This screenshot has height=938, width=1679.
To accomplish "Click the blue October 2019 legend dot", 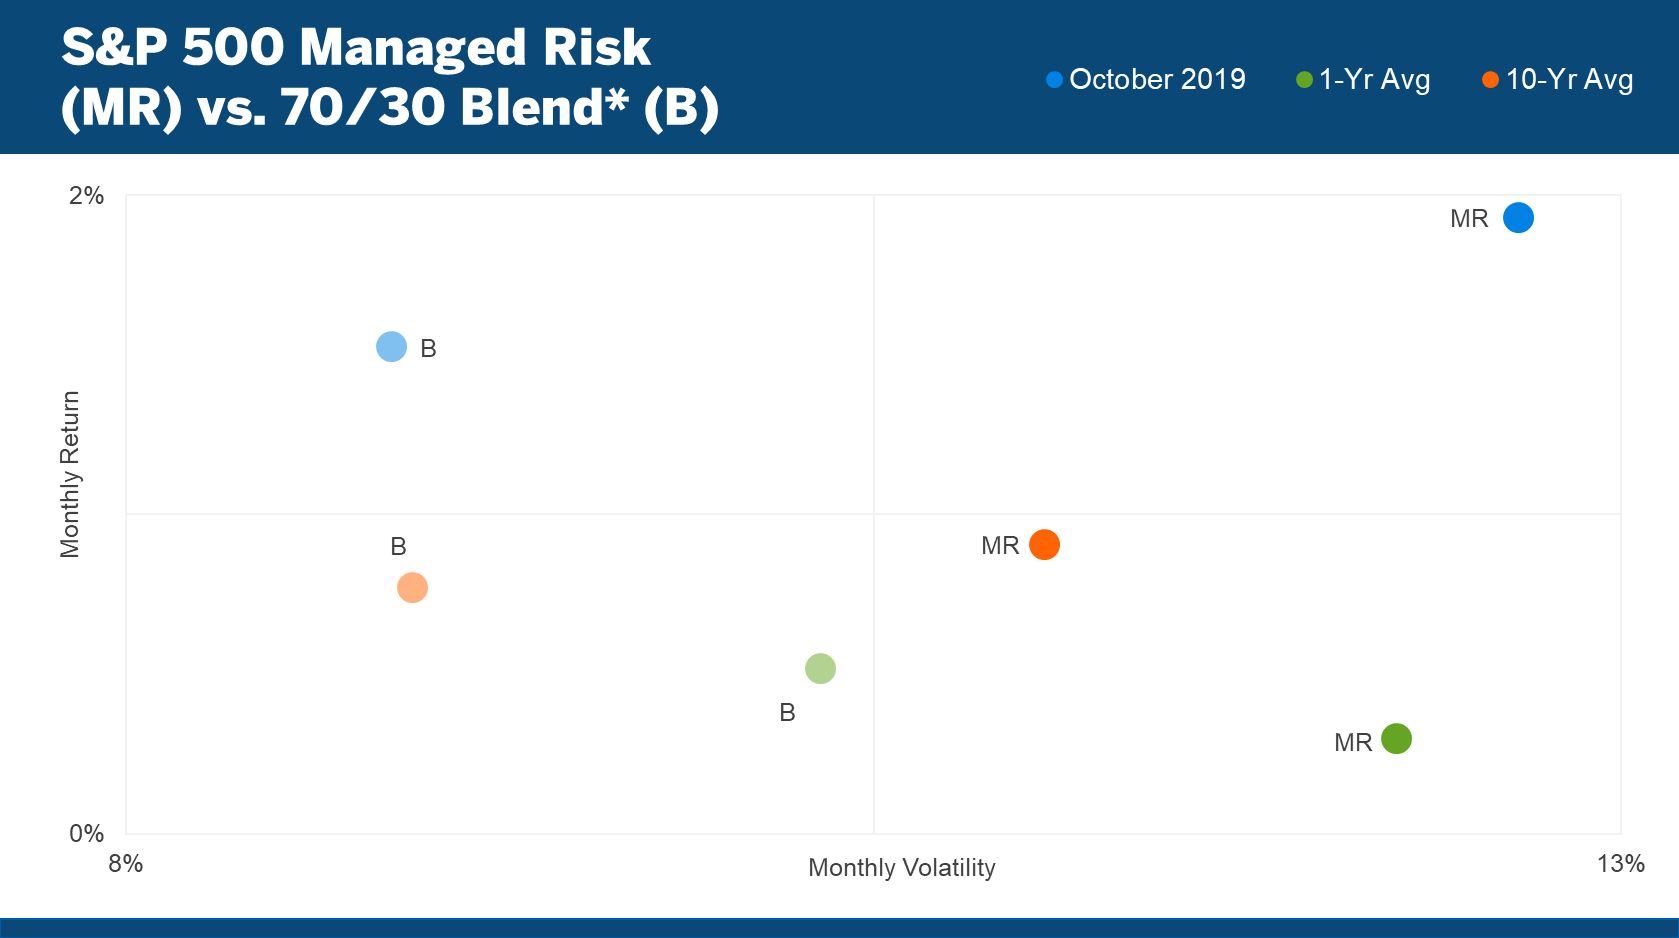I will [1054, 80].
